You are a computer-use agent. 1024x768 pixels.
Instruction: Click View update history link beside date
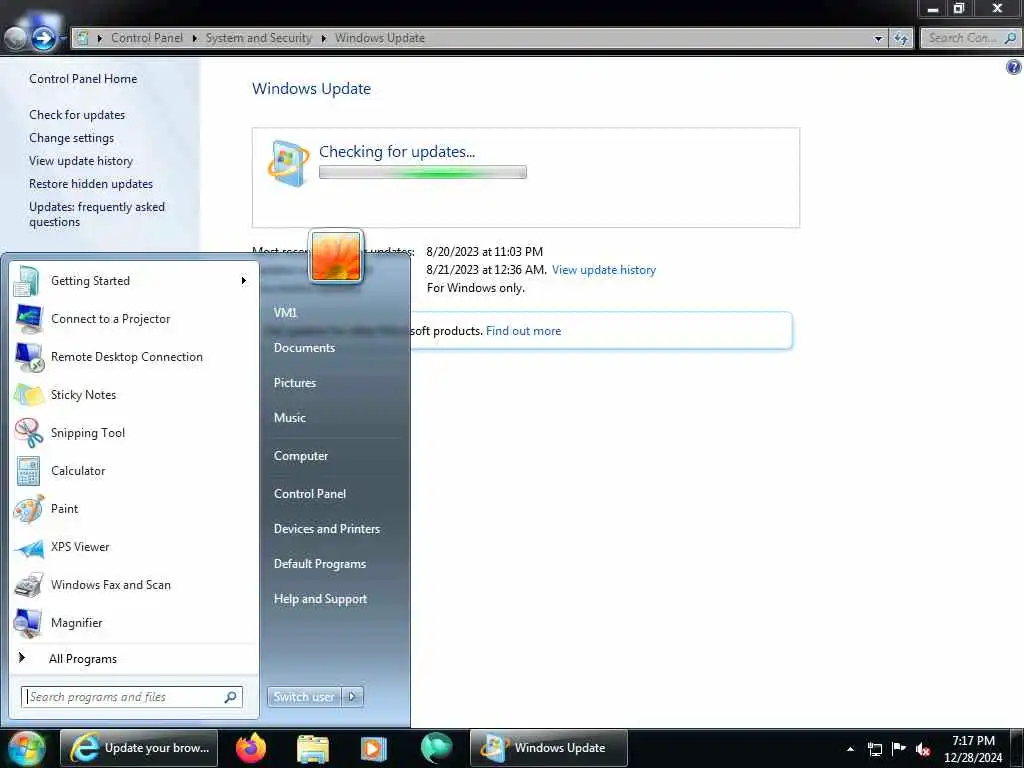[x=603, y=270]
